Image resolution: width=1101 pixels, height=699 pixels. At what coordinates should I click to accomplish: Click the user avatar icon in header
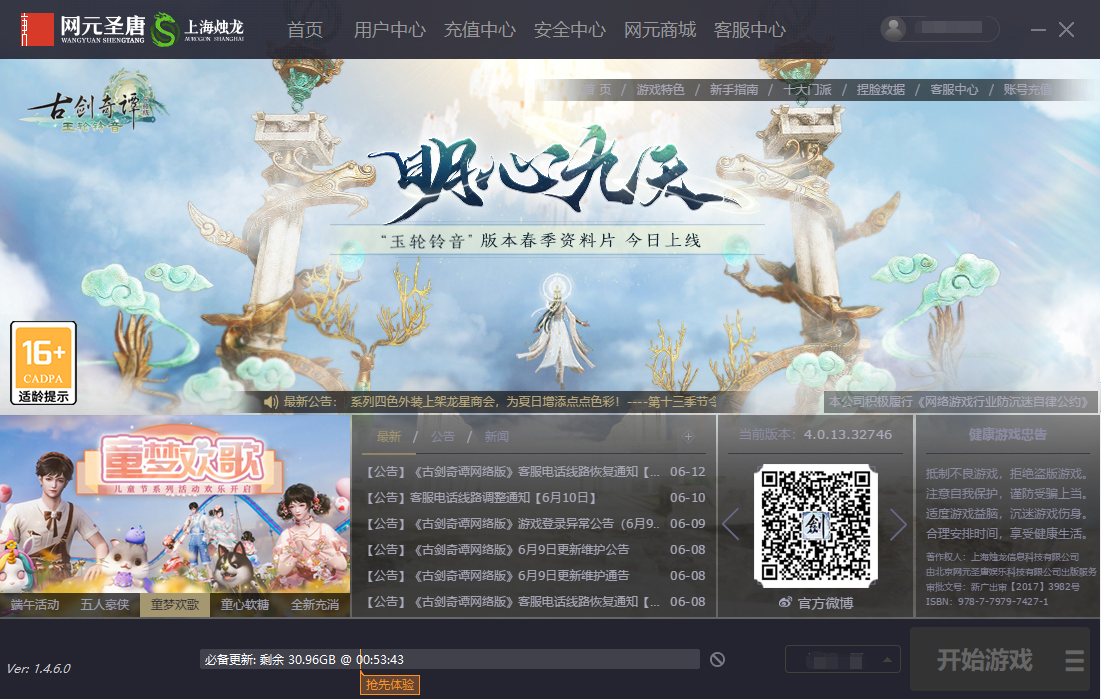tap(894, 29)
